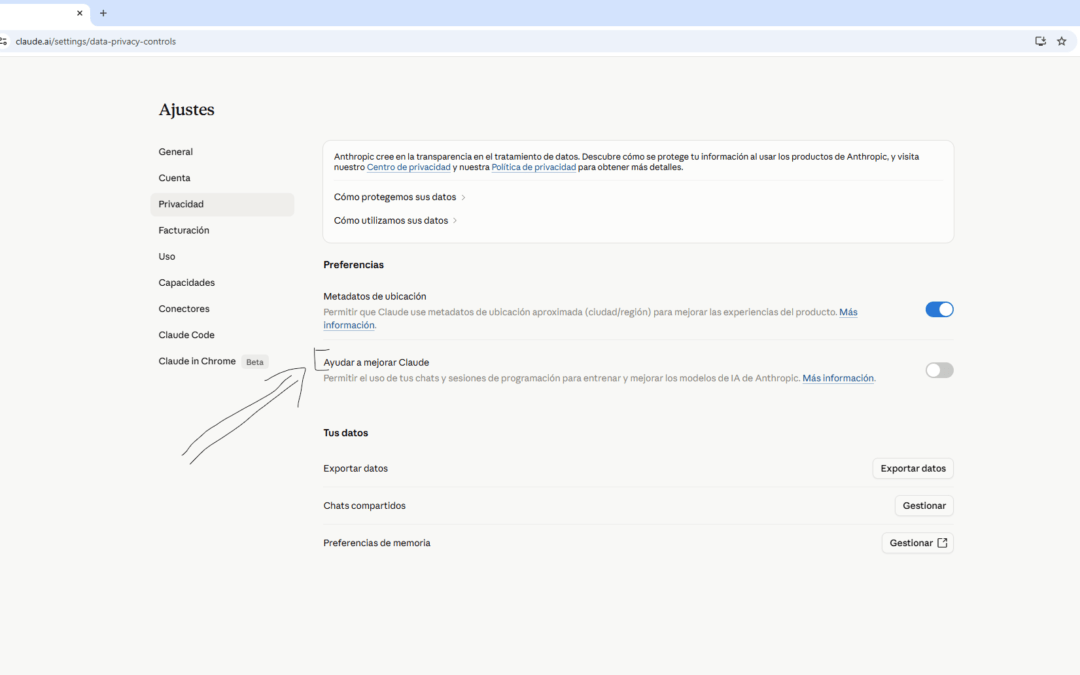The image size is (1080, 675).
Task: Follow the Política de privacidad link
Action: [x=533, y=167]
